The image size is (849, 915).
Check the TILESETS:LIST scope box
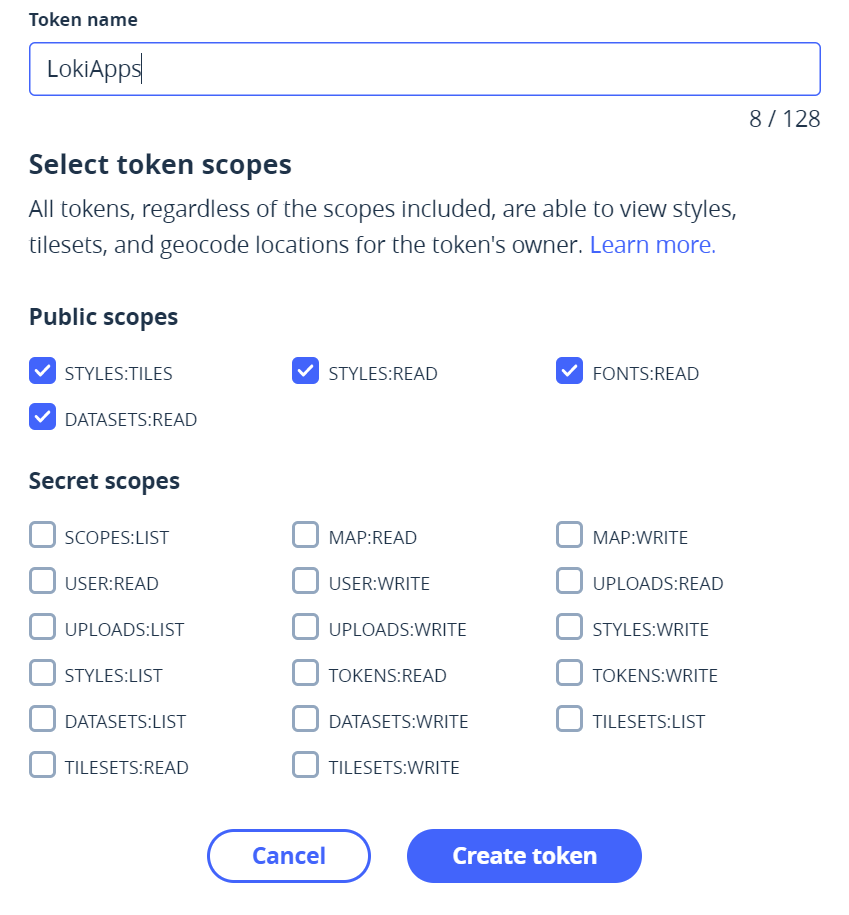tap(570, 720)
